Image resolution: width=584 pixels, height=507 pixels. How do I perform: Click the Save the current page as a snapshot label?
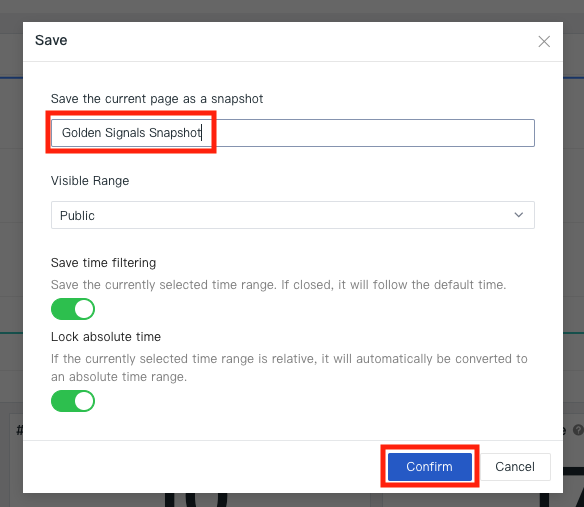click(157, 99)
